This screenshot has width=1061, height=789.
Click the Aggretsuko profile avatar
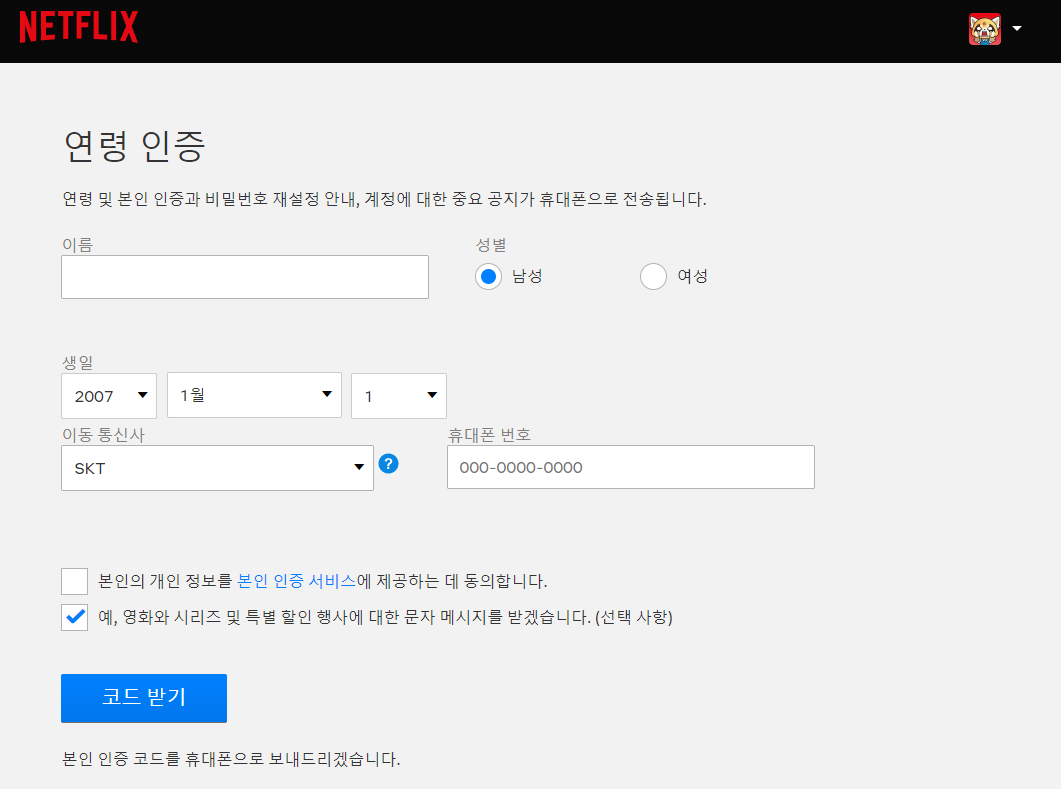[x=984, y=29]
